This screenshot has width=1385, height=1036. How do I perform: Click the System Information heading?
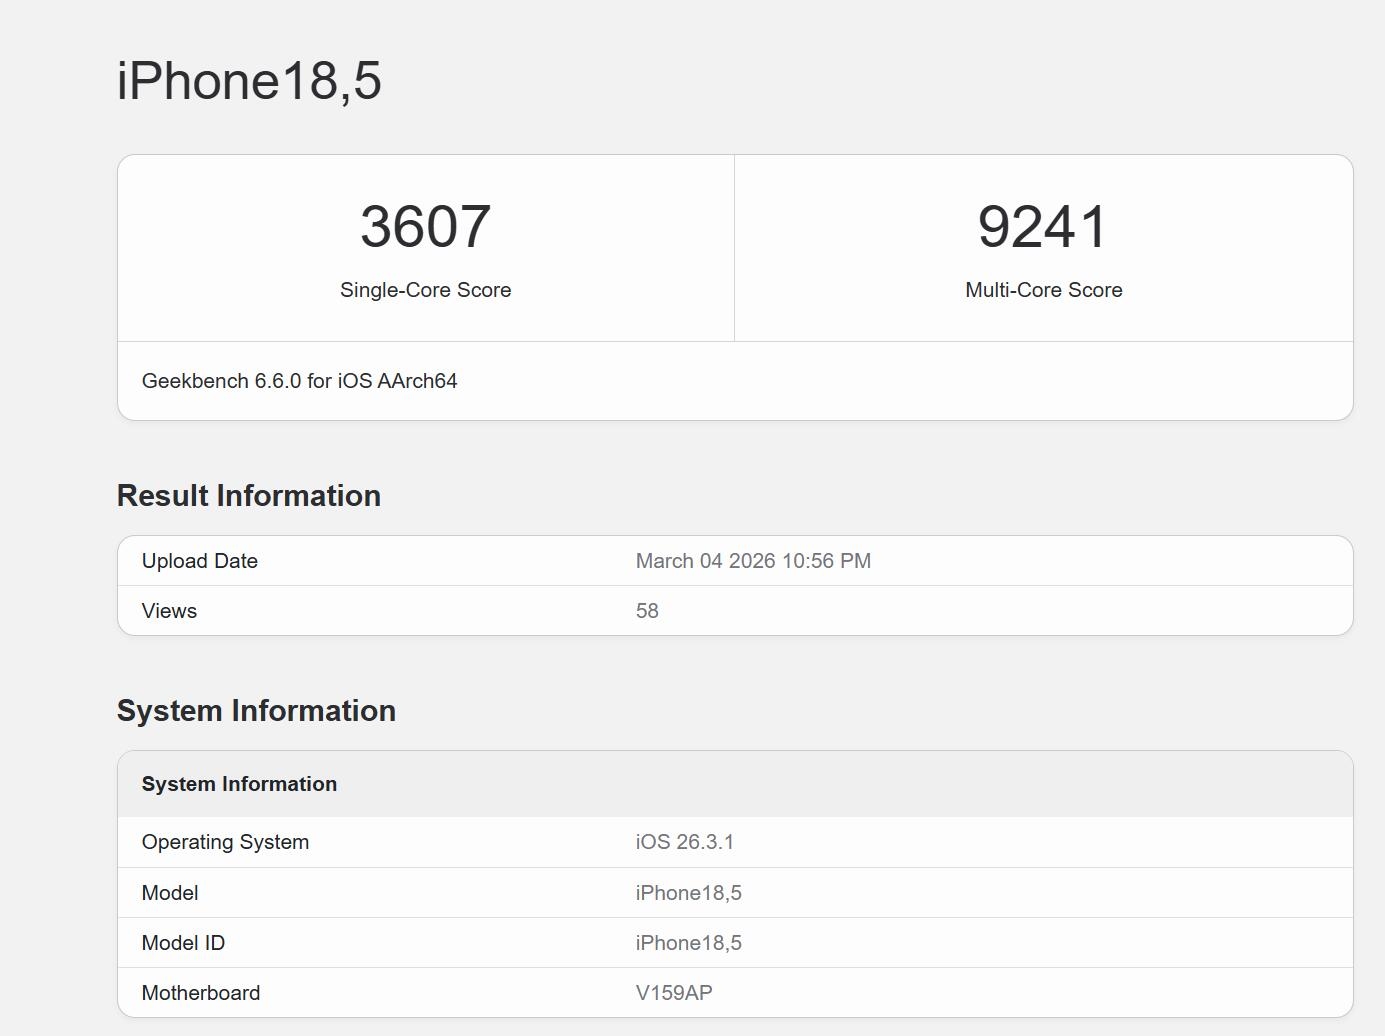pyautogui.click(x=256, y=710)
